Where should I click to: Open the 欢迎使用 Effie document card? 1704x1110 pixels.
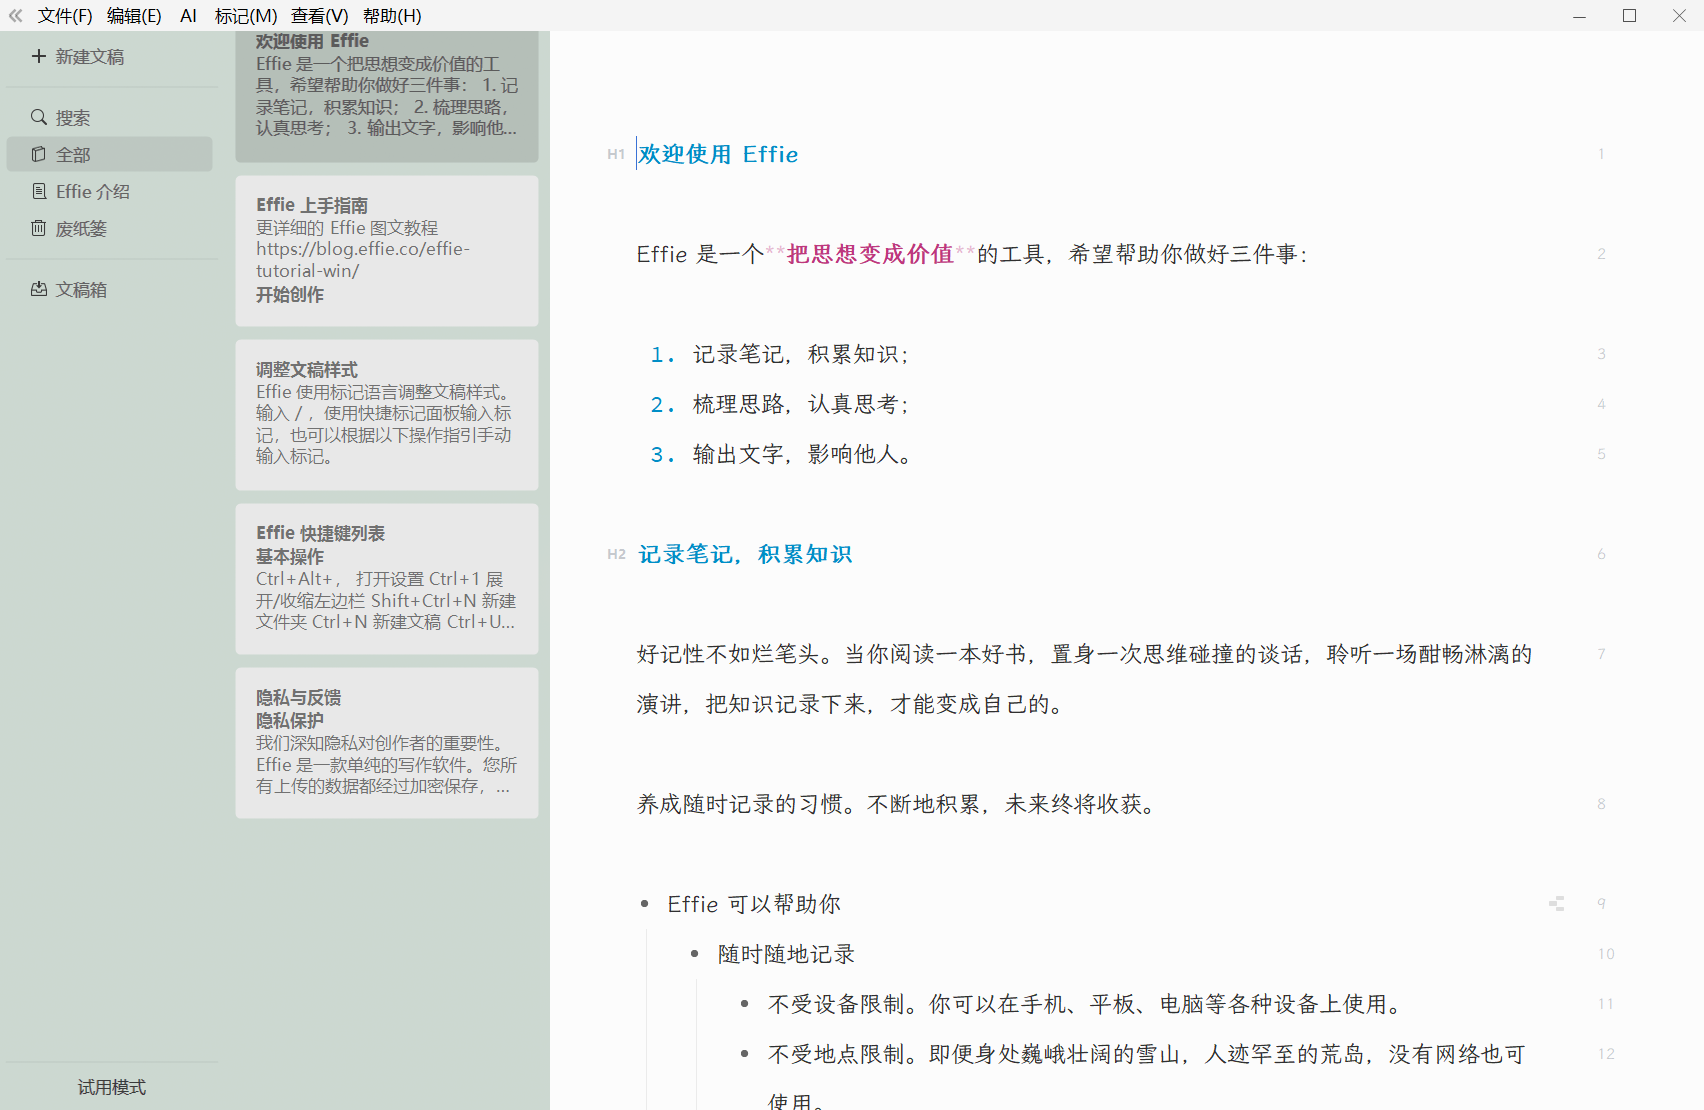pyautogui.click(x=387, y=96)
